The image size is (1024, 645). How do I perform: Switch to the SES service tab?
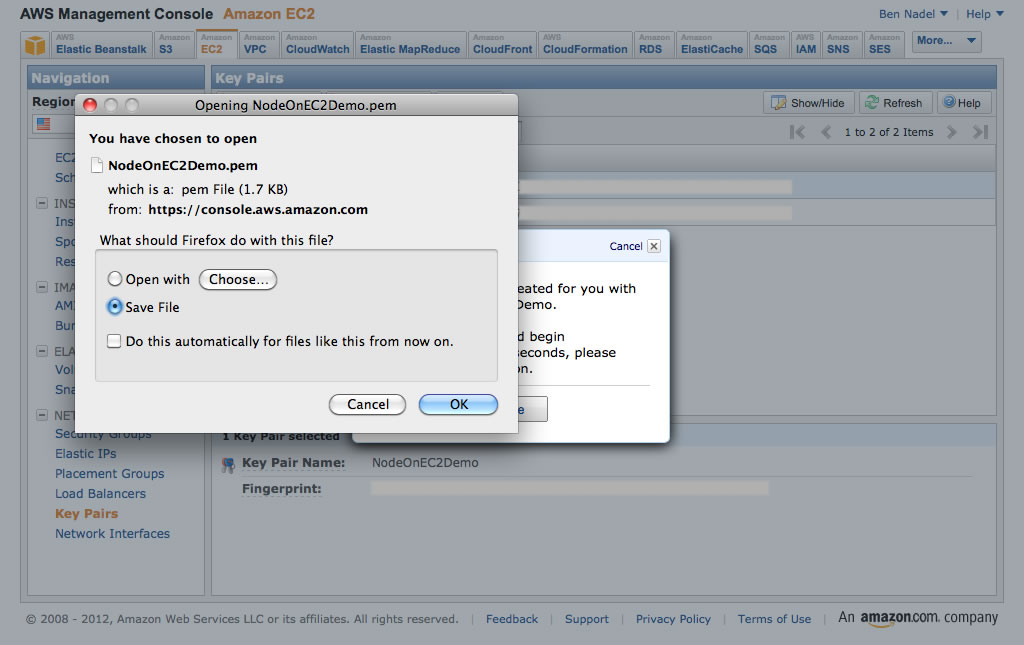click(x=884, y=45)
